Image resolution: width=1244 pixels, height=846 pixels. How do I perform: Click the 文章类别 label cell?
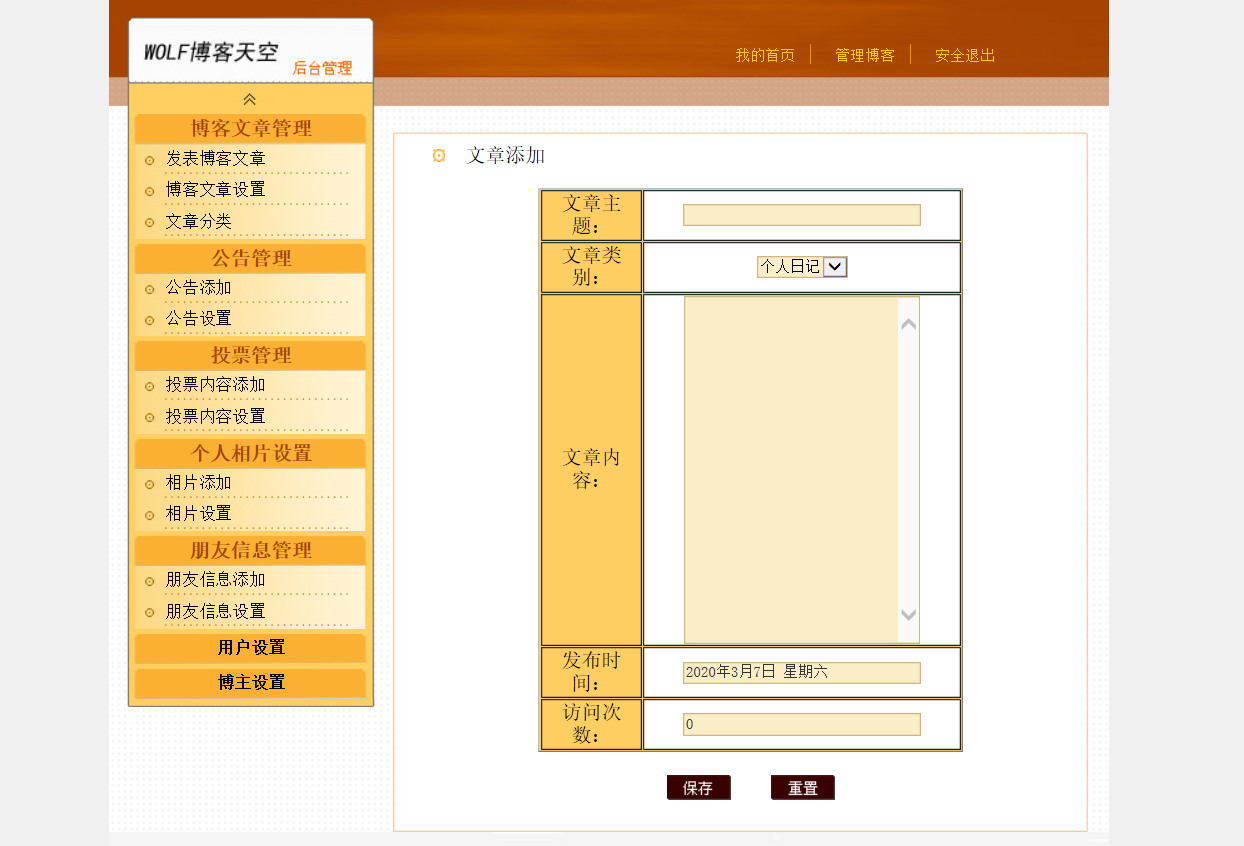coord(592,267)
